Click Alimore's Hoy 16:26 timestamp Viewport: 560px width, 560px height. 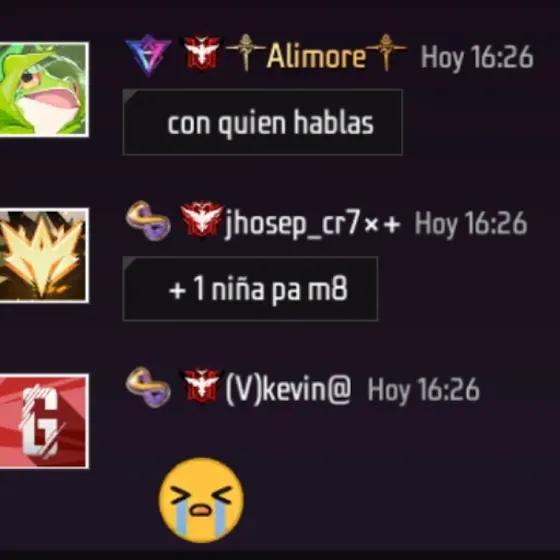[477, 58]
